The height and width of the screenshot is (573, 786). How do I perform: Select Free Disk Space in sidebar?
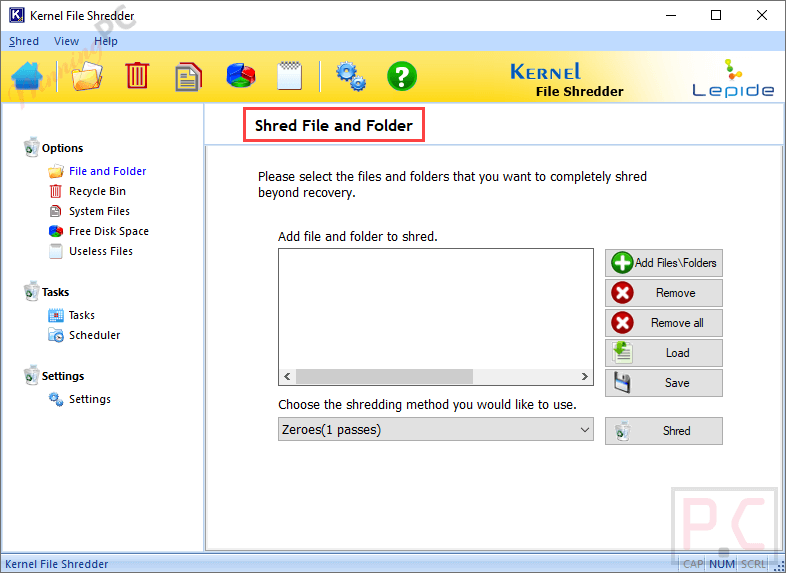point(109,231)
